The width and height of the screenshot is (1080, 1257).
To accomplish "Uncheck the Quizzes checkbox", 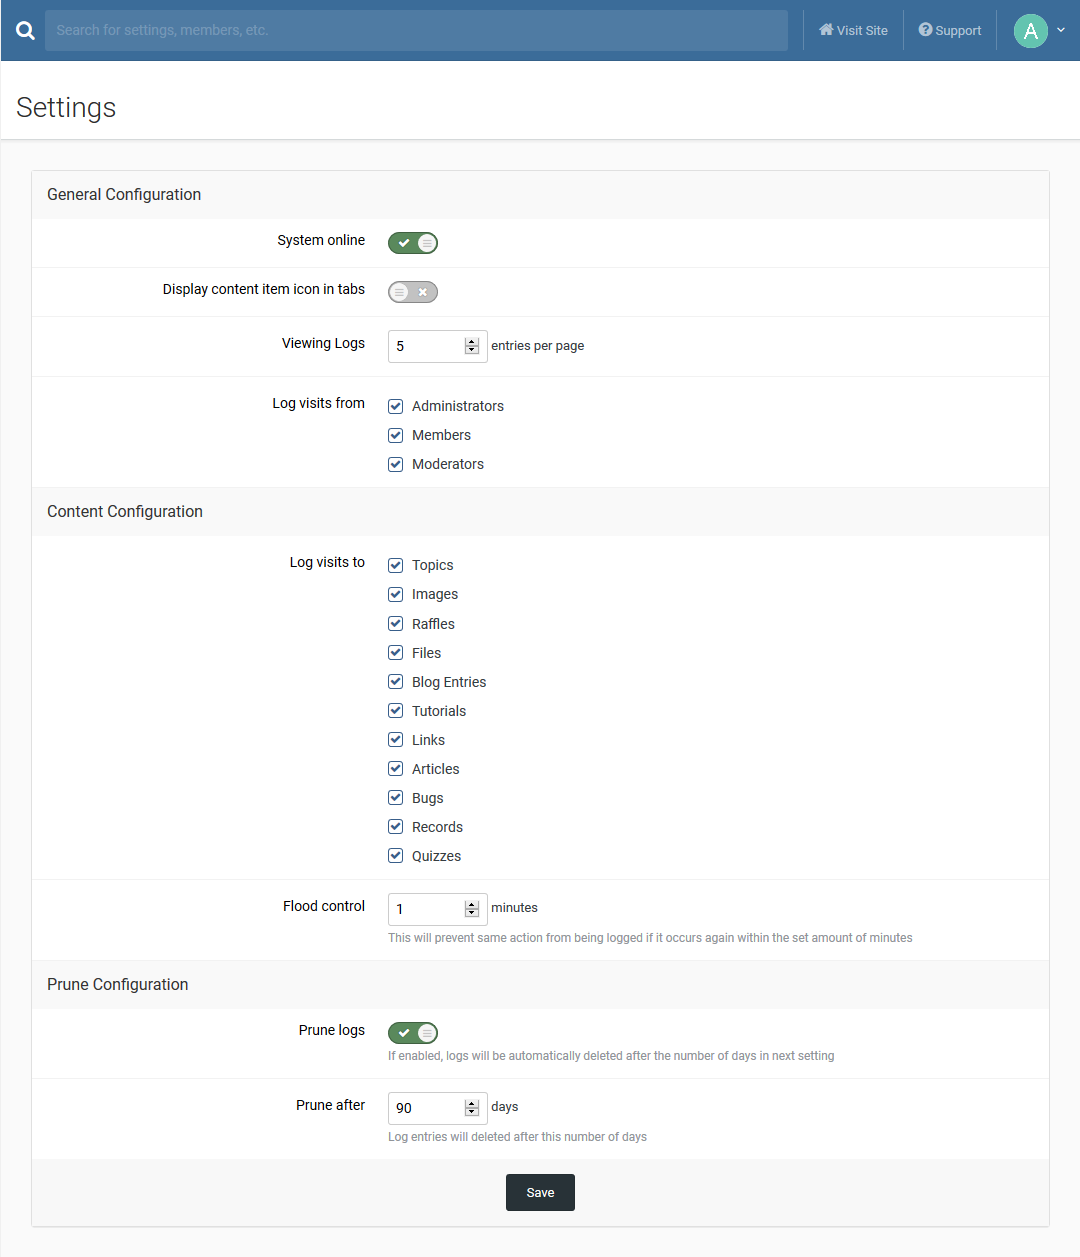I will coord(396,856).
